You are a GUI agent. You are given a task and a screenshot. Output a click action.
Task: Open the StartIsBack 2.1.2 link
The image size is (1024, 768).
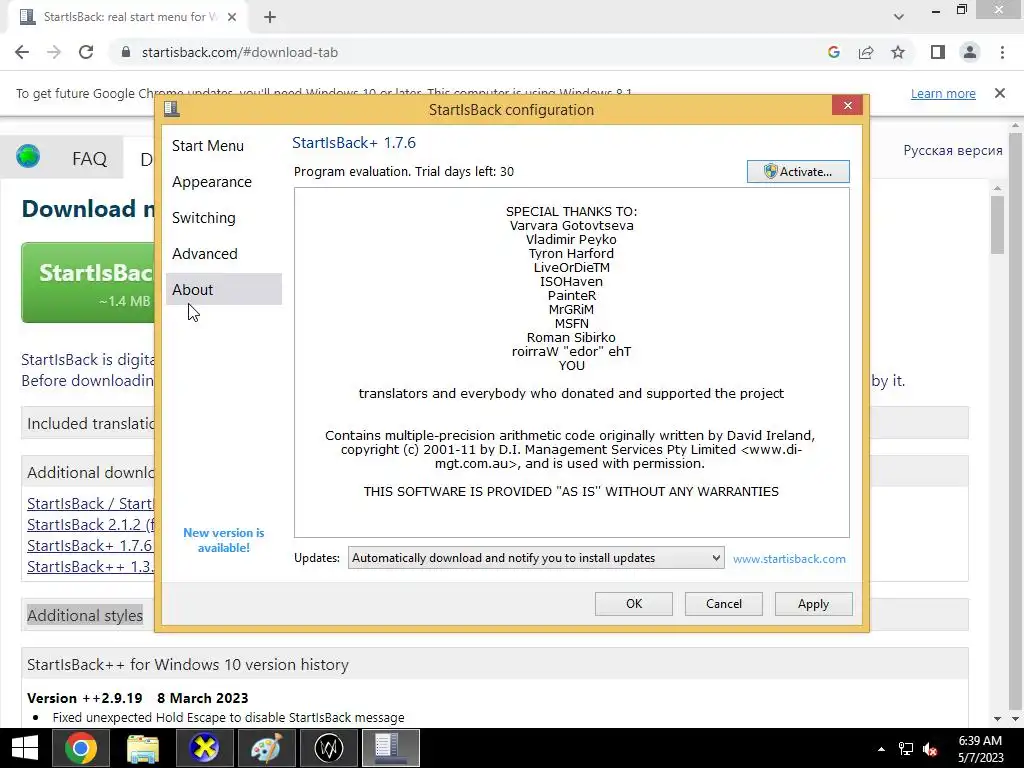coord(91,524)
